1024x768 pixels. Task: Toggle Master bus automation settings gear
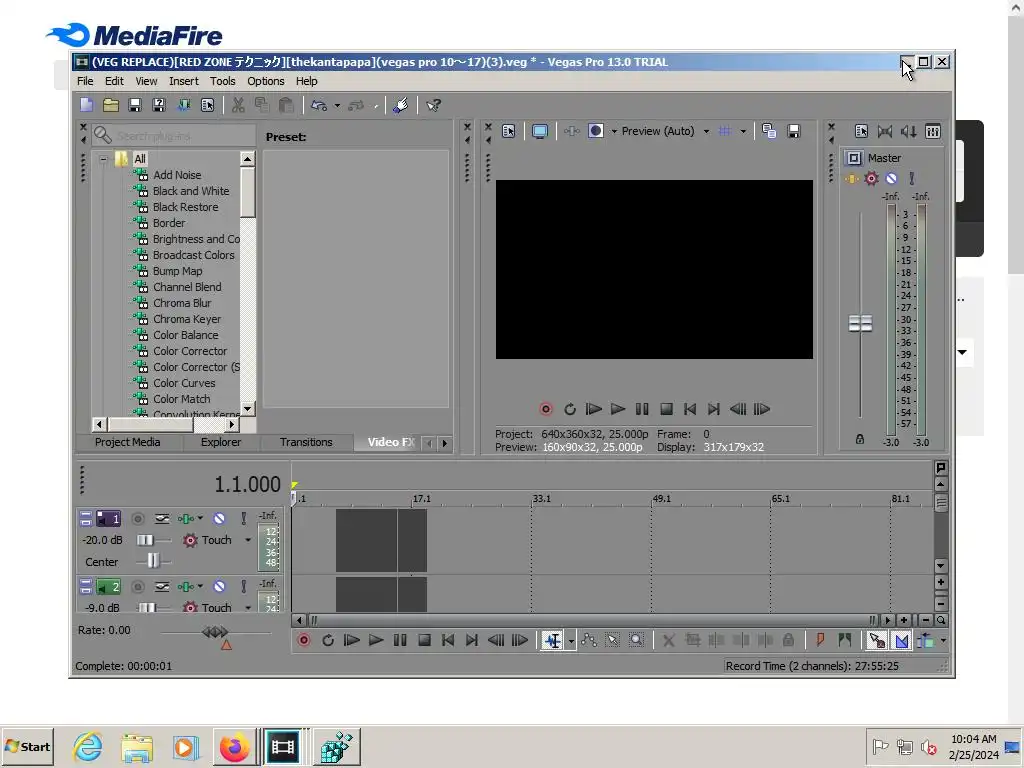point(871,178)
